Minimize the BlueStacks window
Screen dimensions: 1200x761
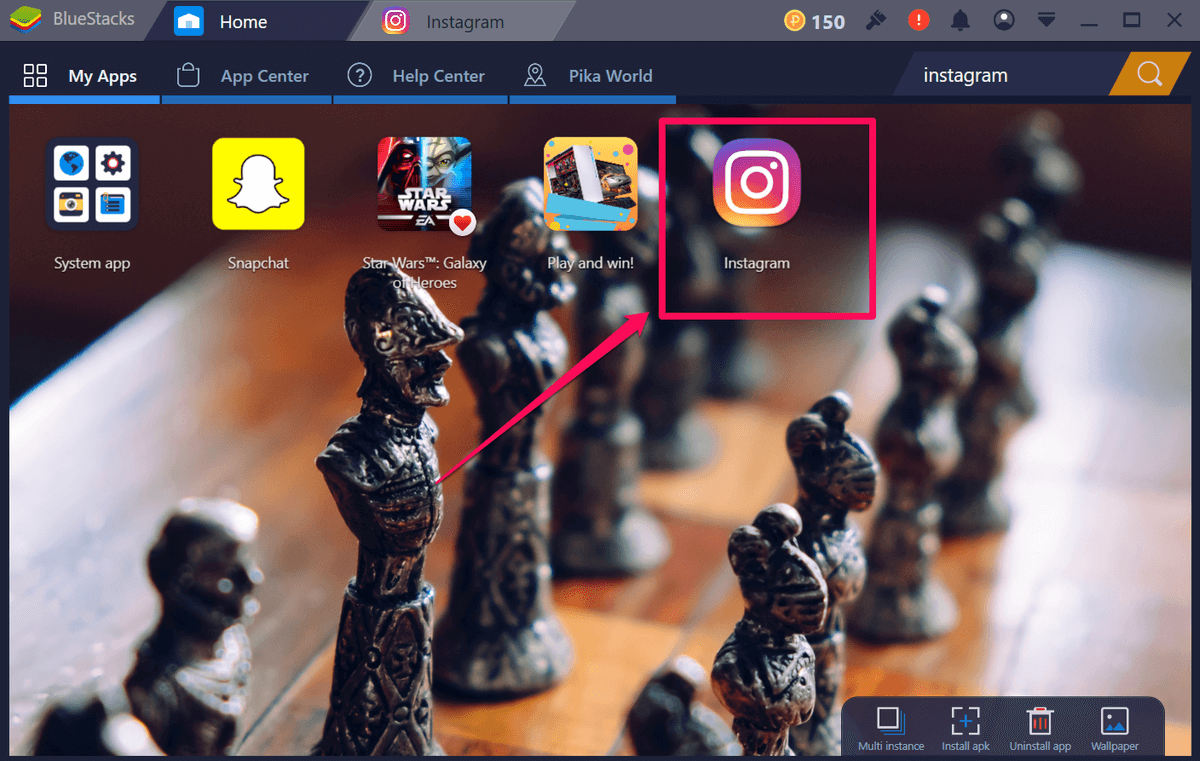[1090, 21]
